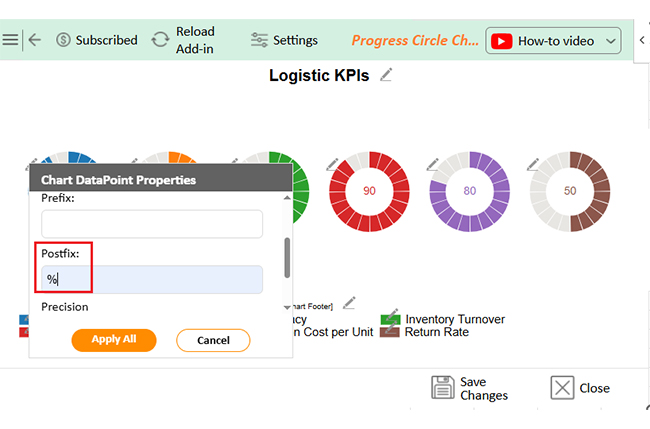Open Settings sliders icon

coord(259,40)
